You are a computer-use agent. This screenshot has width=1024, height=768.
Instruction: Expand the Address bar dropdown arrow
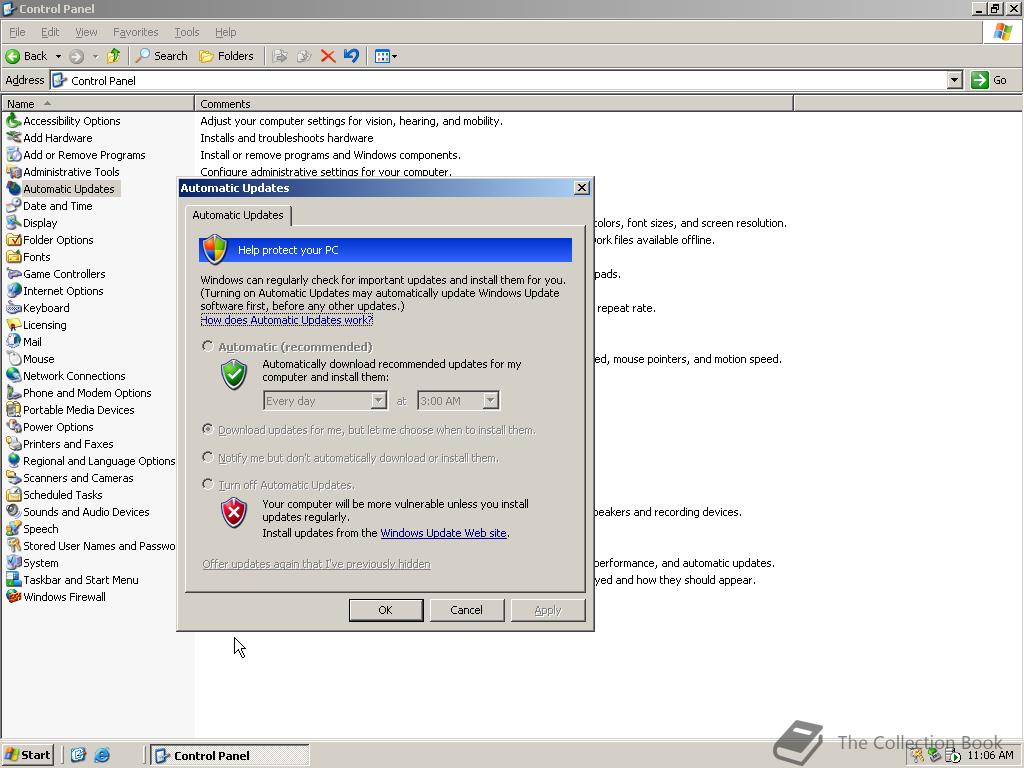955,80
